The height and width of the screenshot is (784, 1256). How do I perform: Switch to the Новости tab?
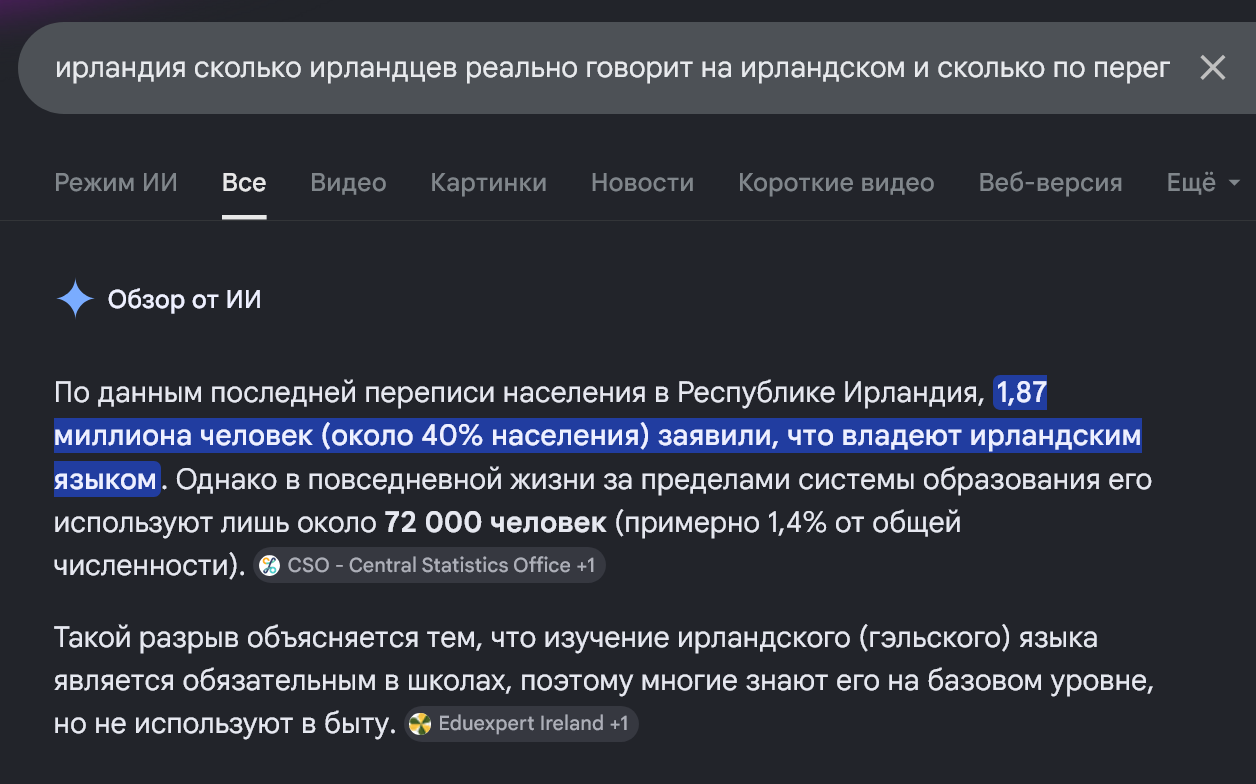point(642,183)
